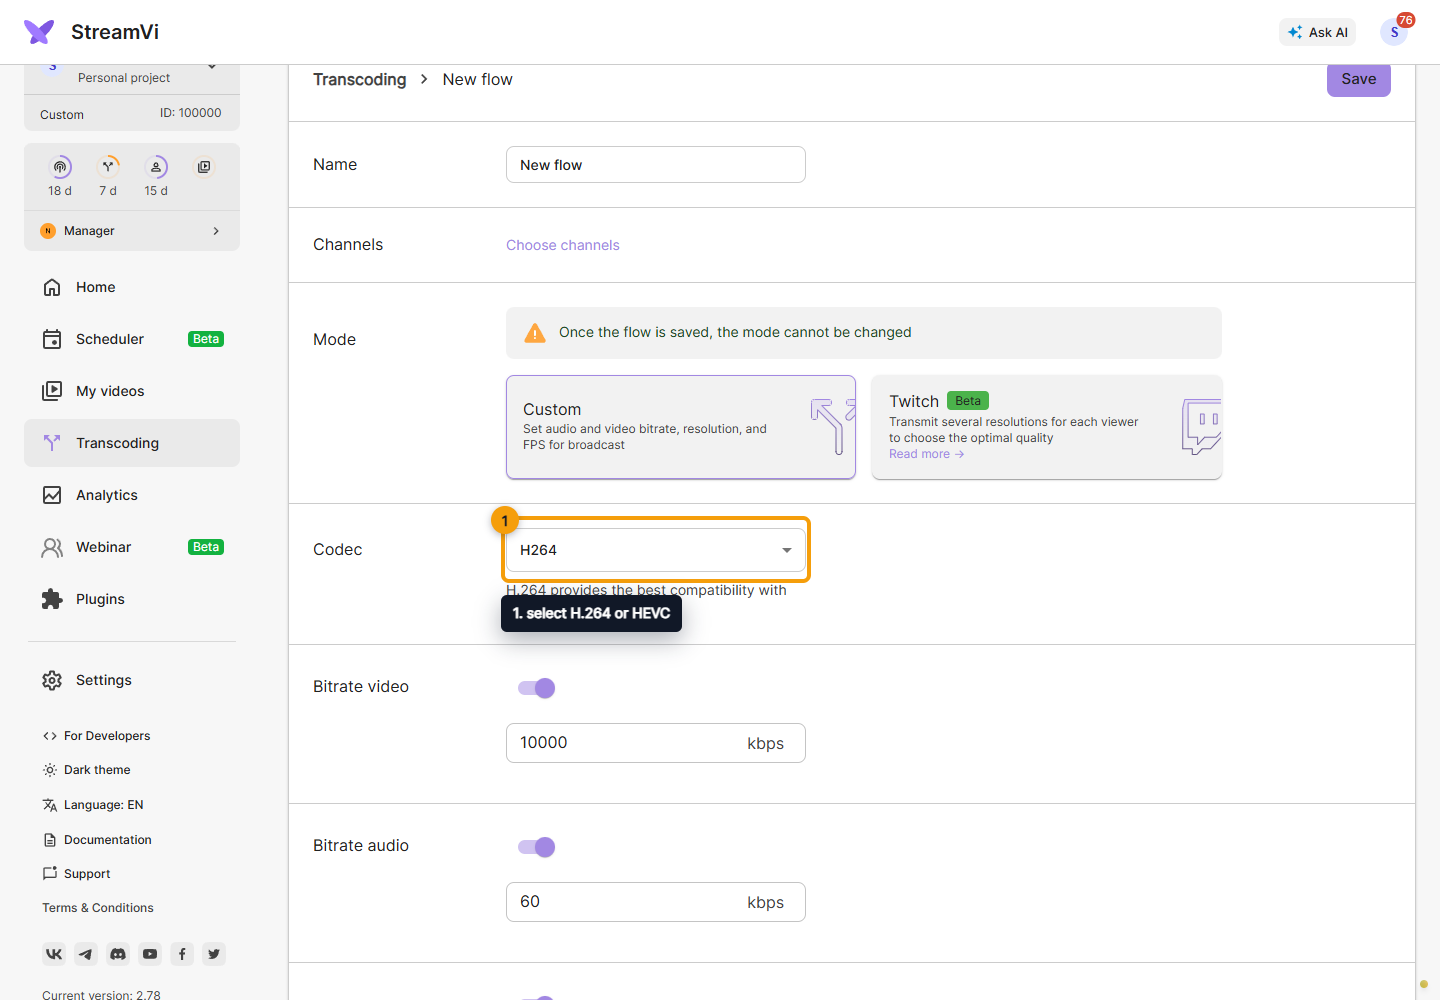Open the broadcast quota icon showing 18 d

coord(60,167)
